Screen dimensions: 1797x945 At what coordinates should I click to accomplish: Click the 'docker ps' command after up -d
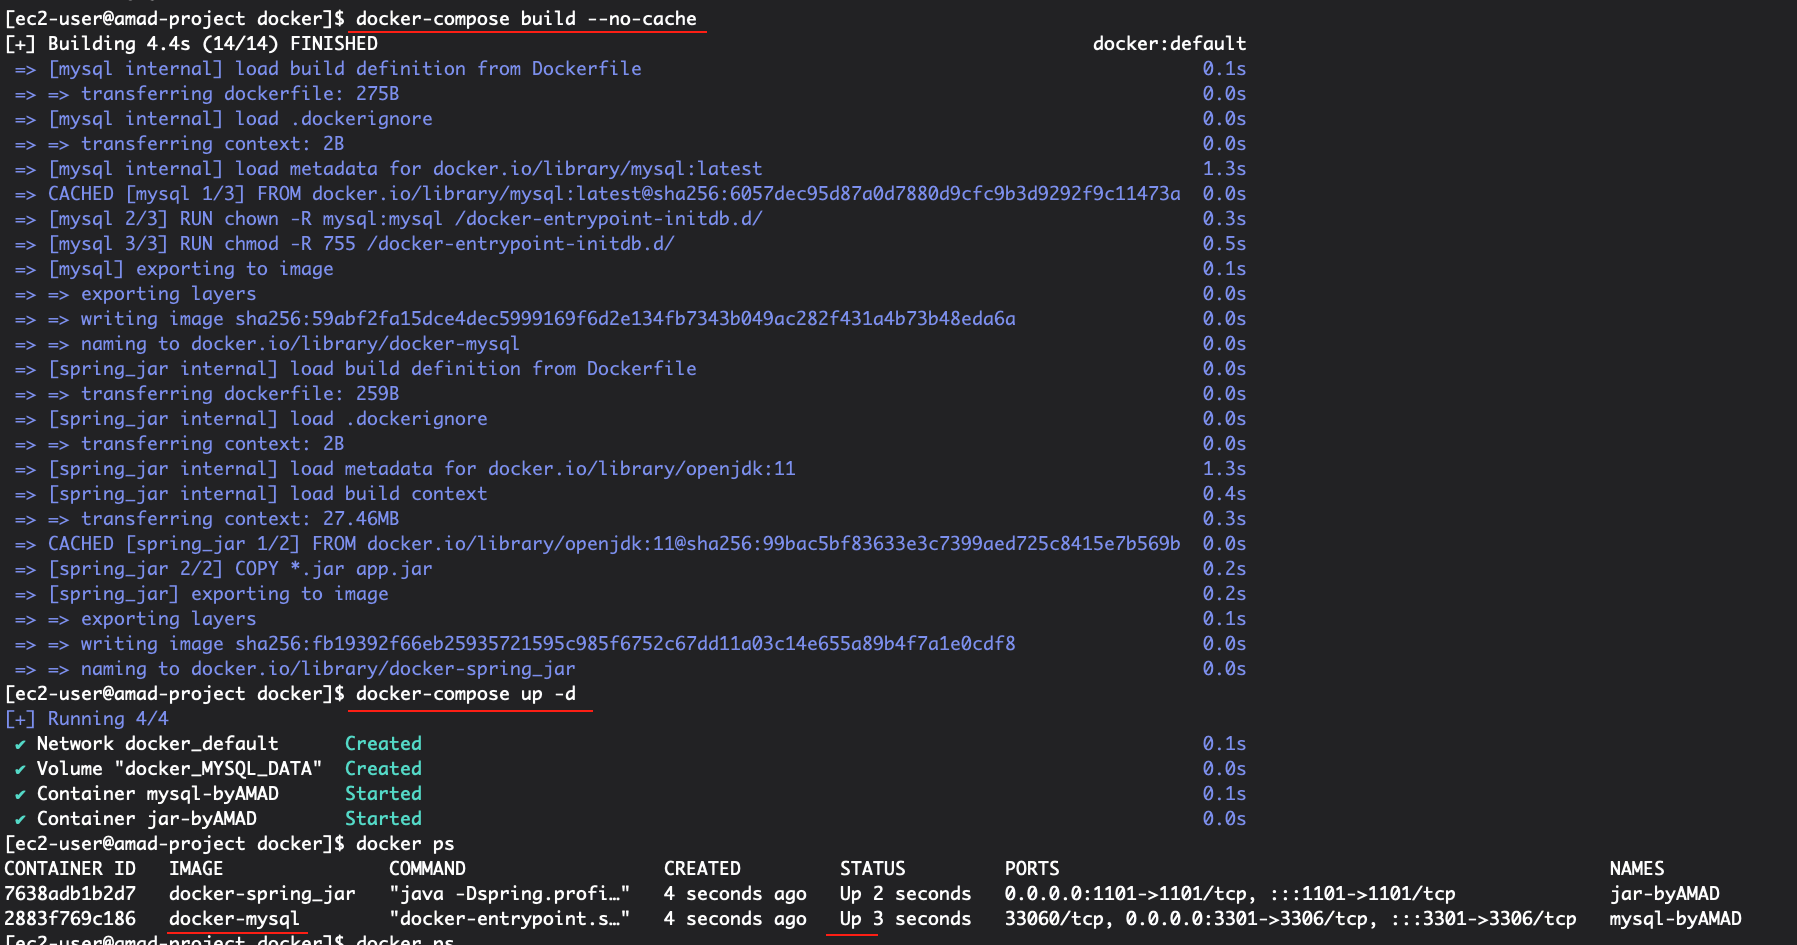point(405,843)
